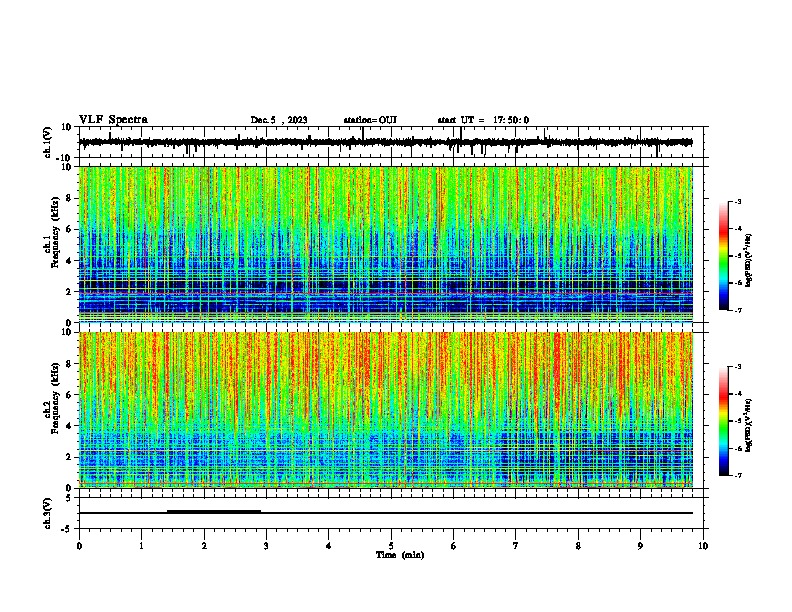
Task: Click the "-3" value on ch.1 colorbar
Action: [x=738, y=201]
